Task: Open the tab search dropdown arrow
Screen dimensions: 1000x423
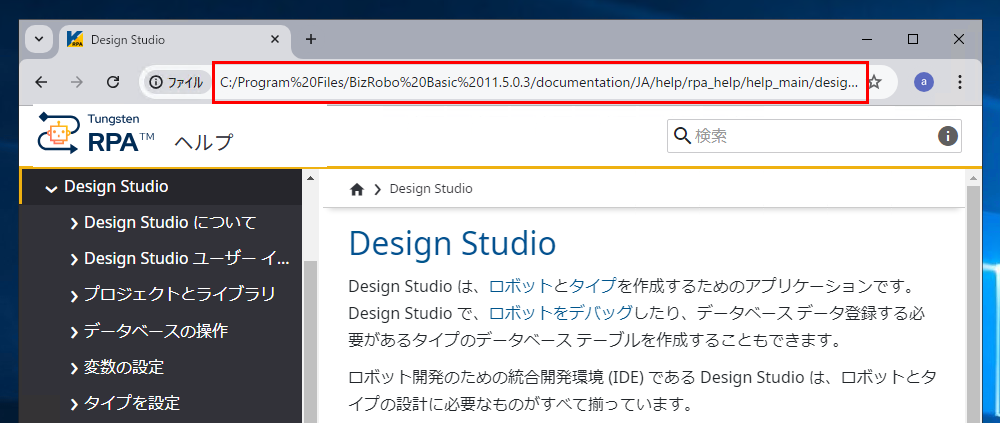Action: [39, 39]
